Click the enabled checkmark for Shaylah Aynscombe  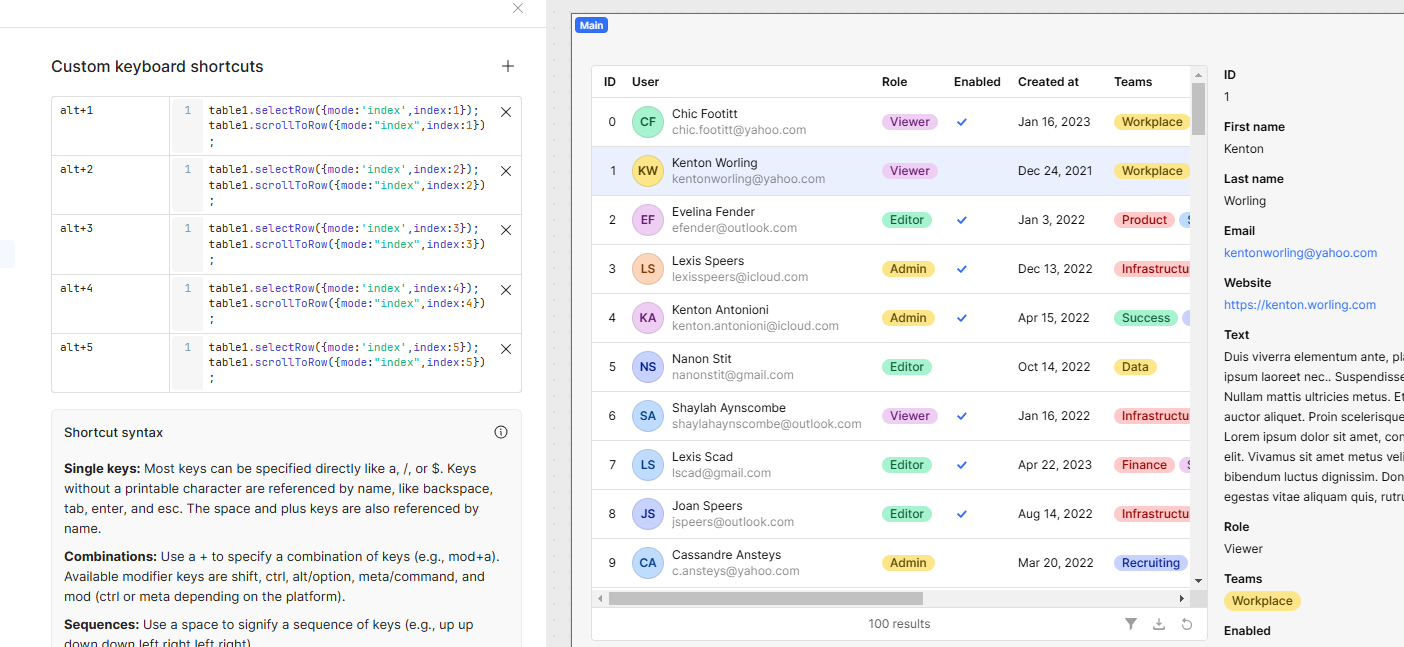point(962,416)
